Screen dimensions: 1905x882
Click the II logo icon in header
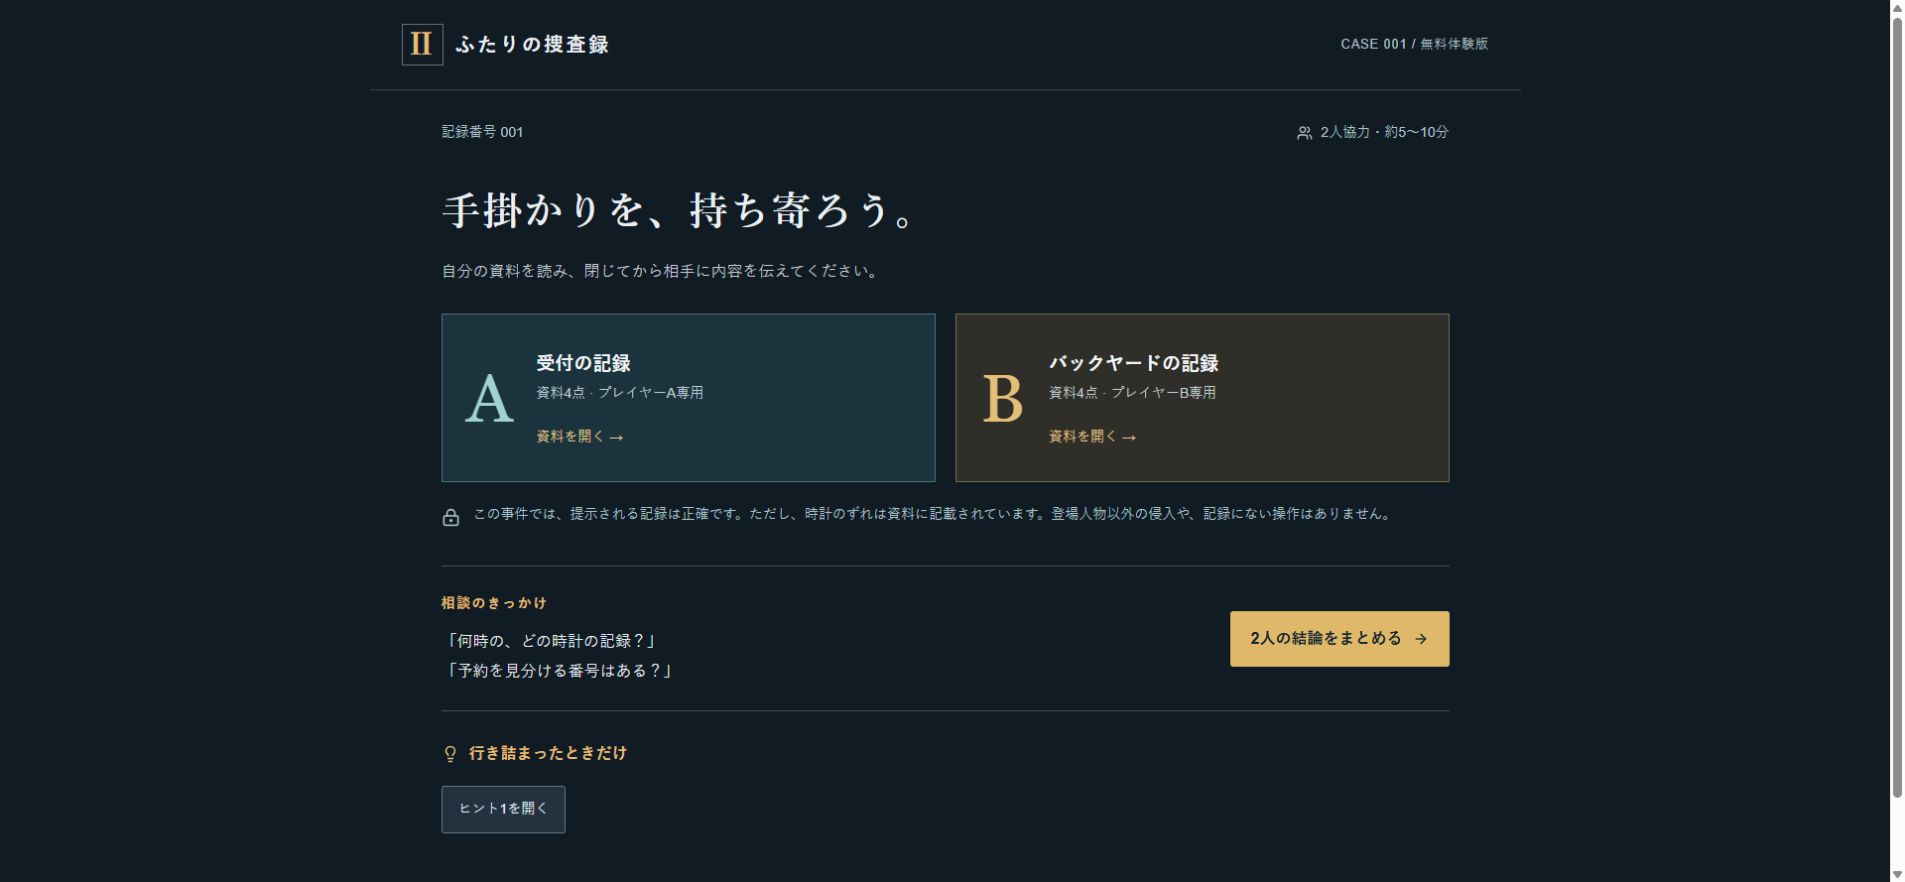[422, 44]
